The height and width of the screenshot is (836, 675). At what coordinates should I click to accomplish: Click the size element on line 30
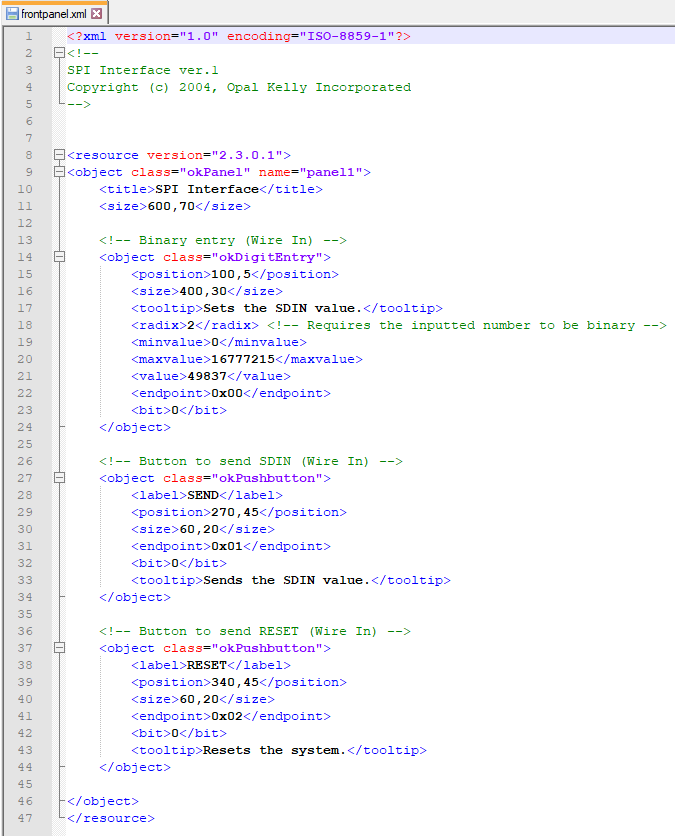coord(203,529)
